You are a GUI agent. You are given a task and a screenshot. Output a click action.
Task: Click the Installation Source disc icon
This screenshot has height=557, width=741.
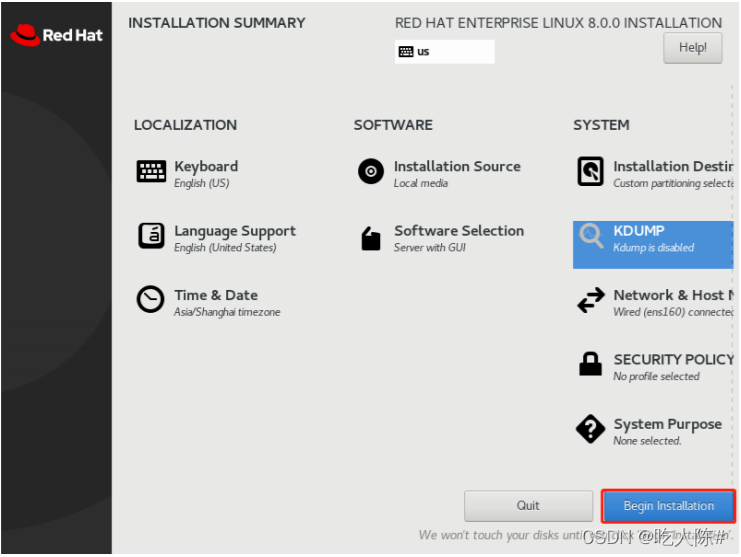(x=371, y=171)
